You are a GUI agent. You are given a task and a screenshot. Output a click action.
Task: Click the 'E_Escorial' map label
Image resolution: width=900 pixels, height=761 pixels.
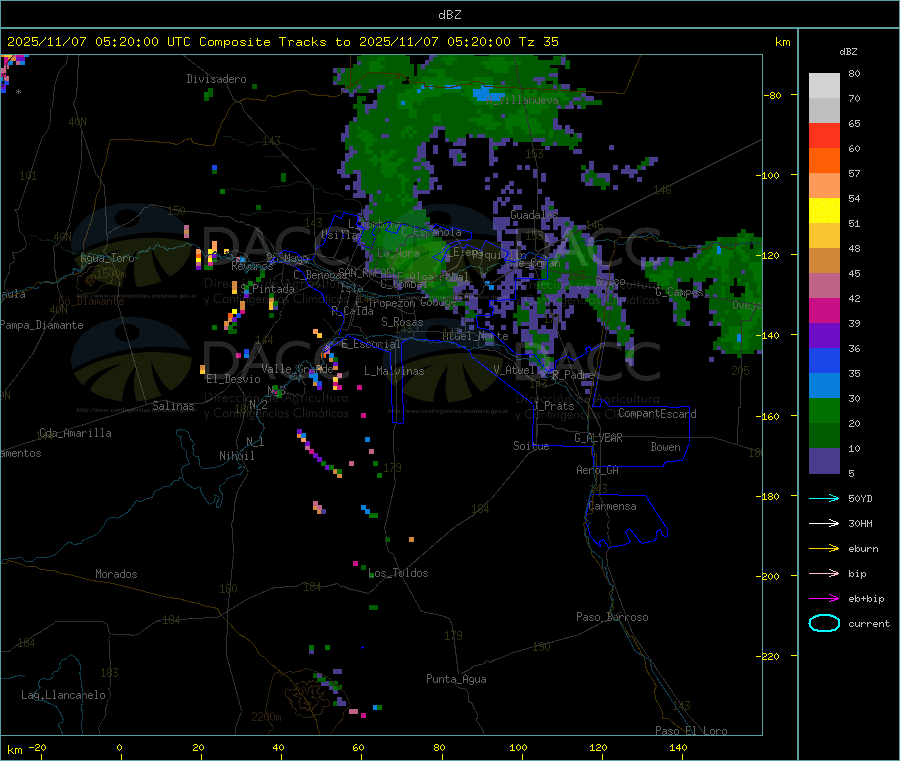tap(371, 344)
